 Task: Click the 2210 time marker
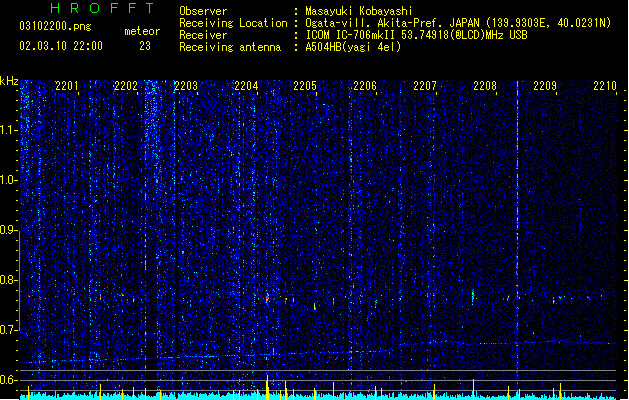click(x=605, y=86)
